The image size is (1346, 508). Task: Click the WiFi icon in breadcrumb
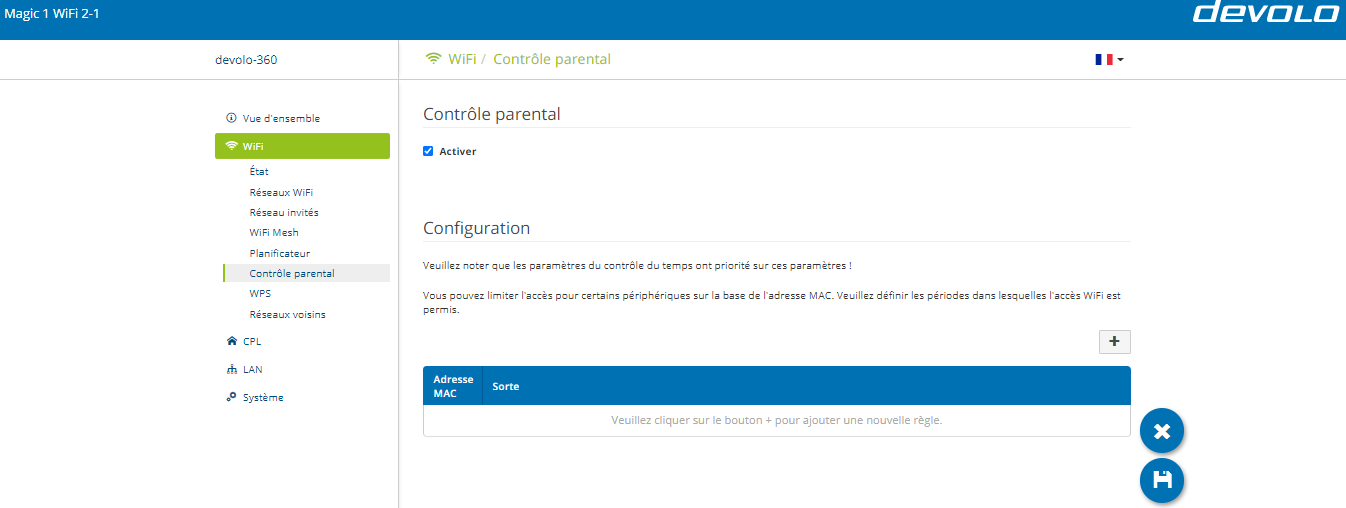coord(433,59)
